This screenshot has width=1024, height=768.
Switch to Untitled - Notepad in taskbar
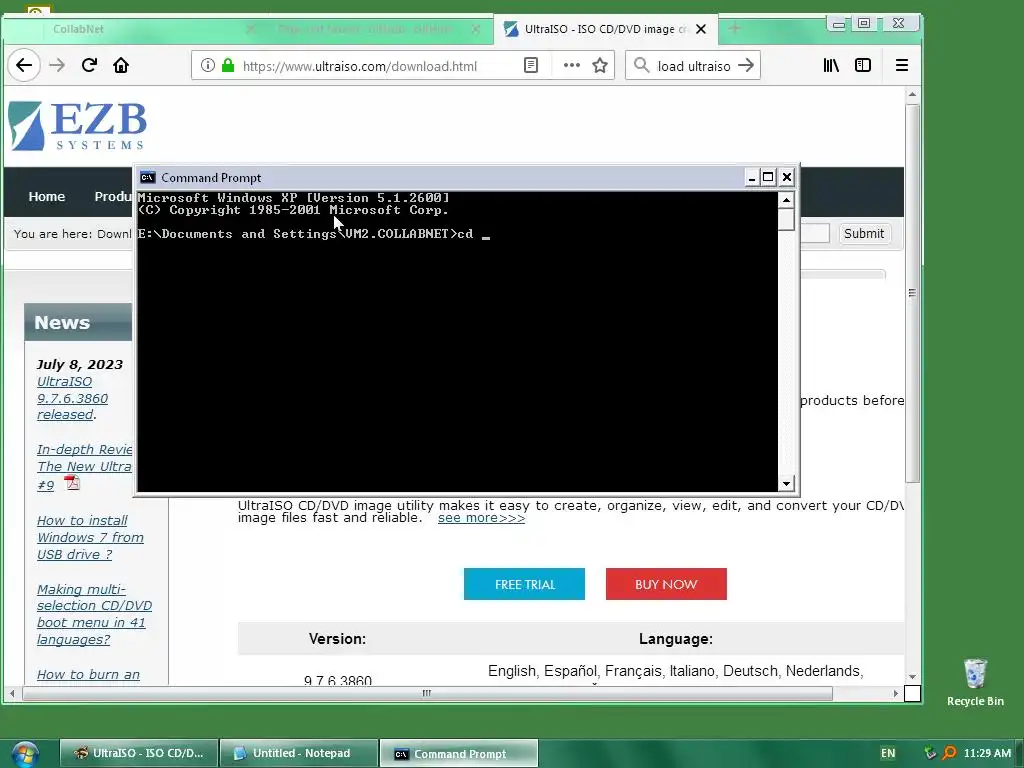point(299,754)
